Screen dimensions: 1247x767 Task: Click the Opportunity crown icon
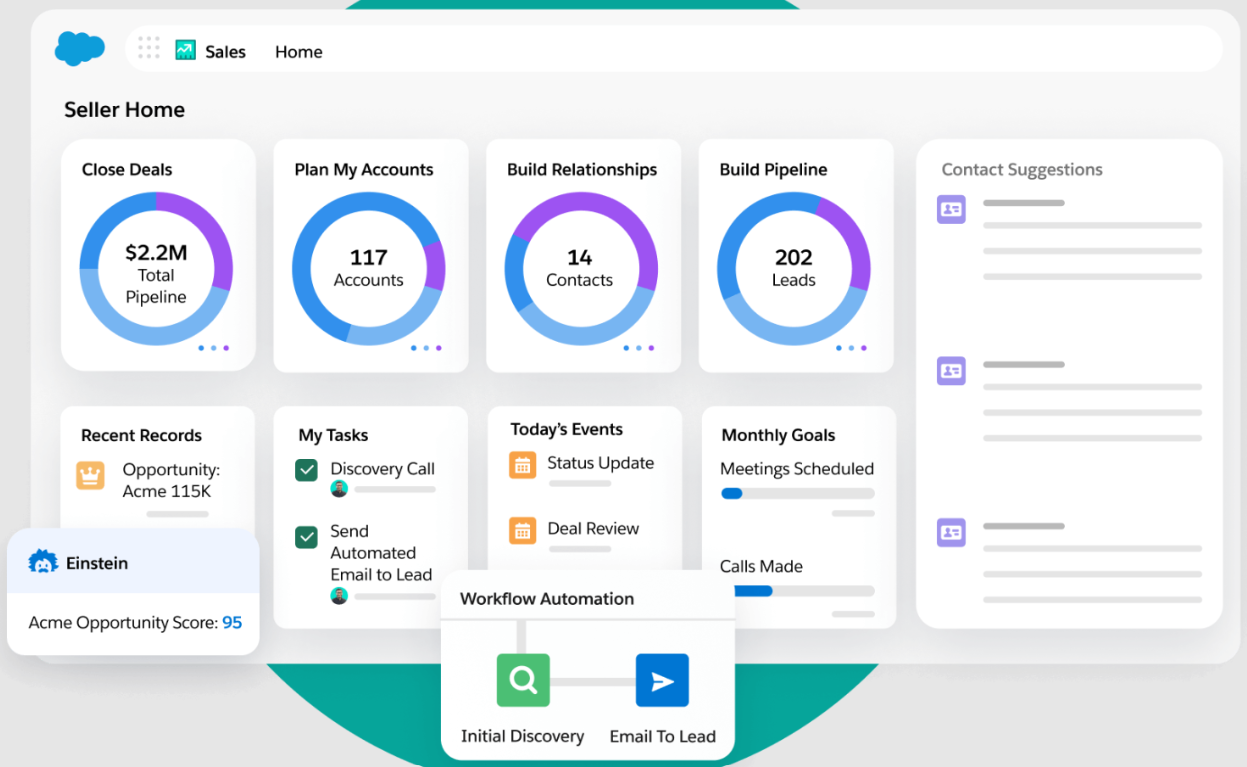coord(91,475)
